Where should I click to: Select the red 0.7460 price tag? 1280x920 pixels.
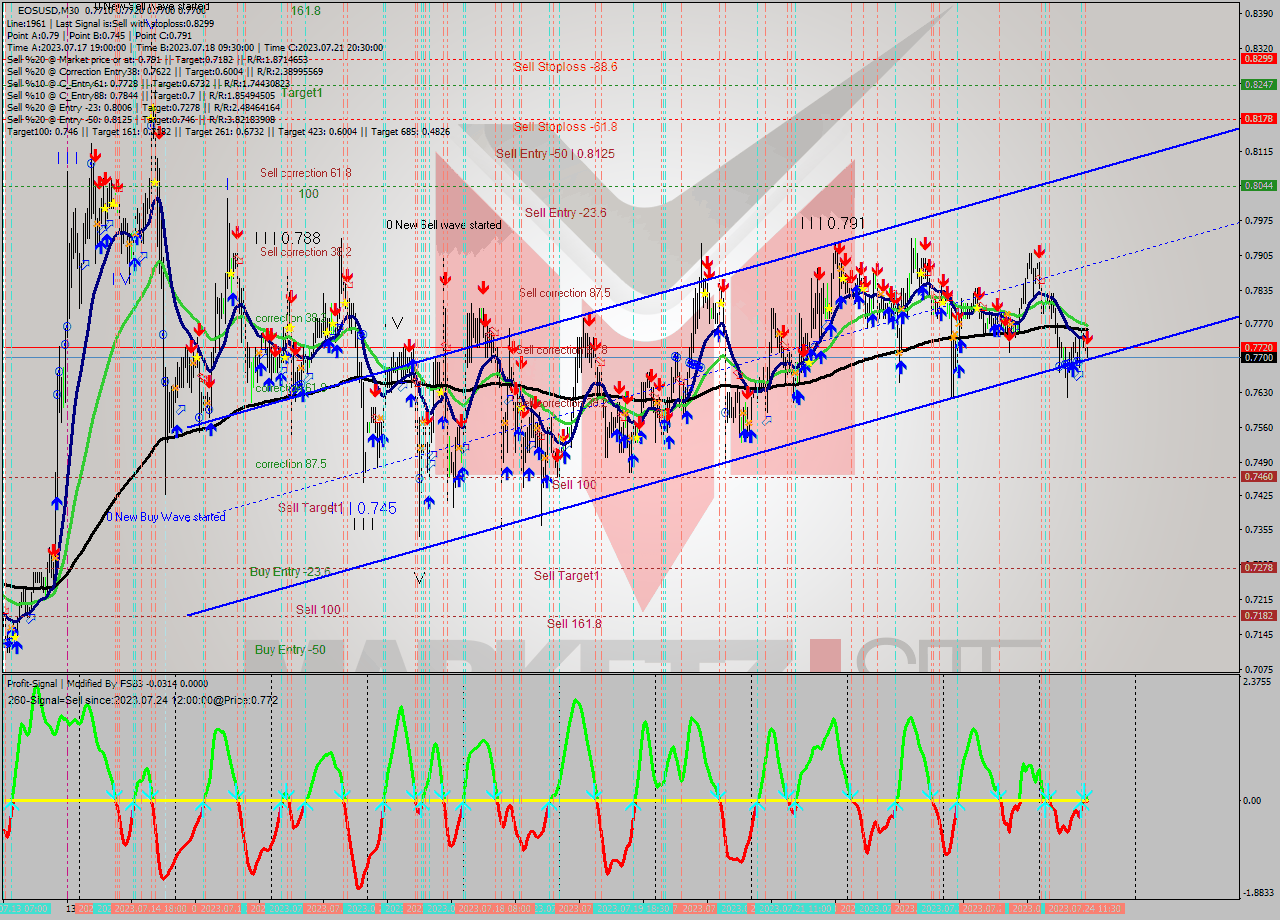(1258, 477)
